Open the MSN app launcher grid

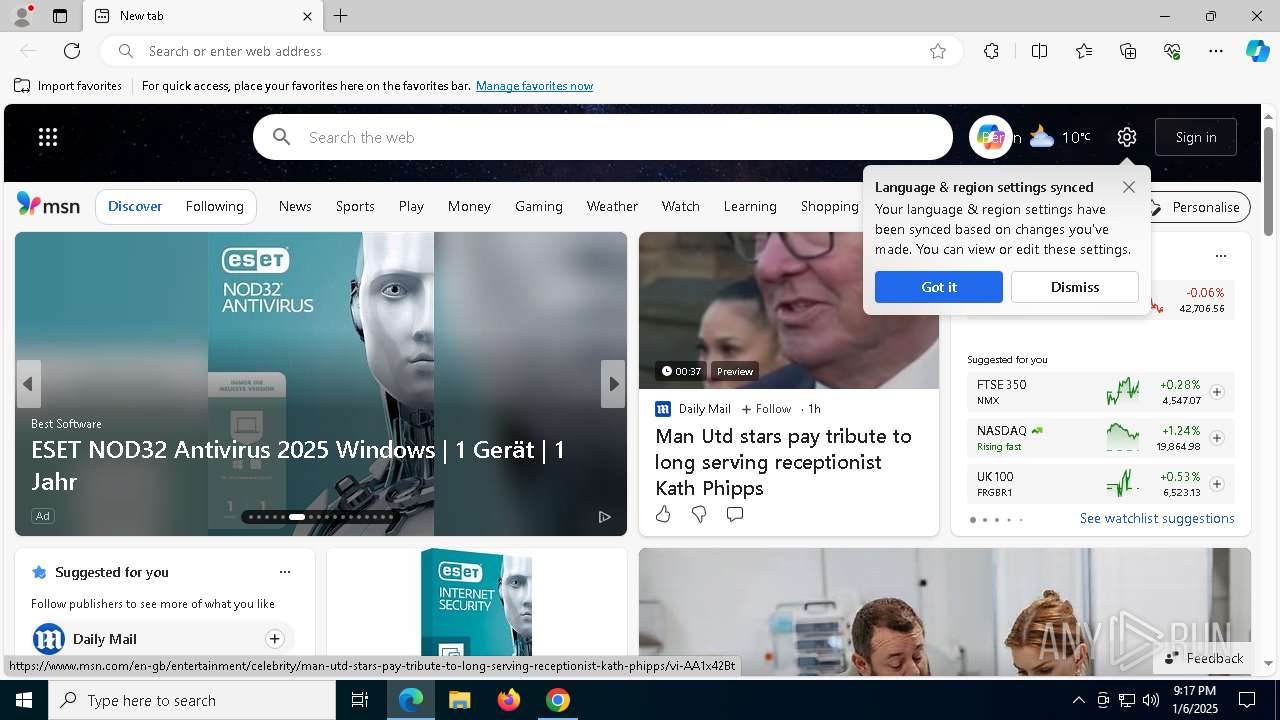tap(48, 137)
